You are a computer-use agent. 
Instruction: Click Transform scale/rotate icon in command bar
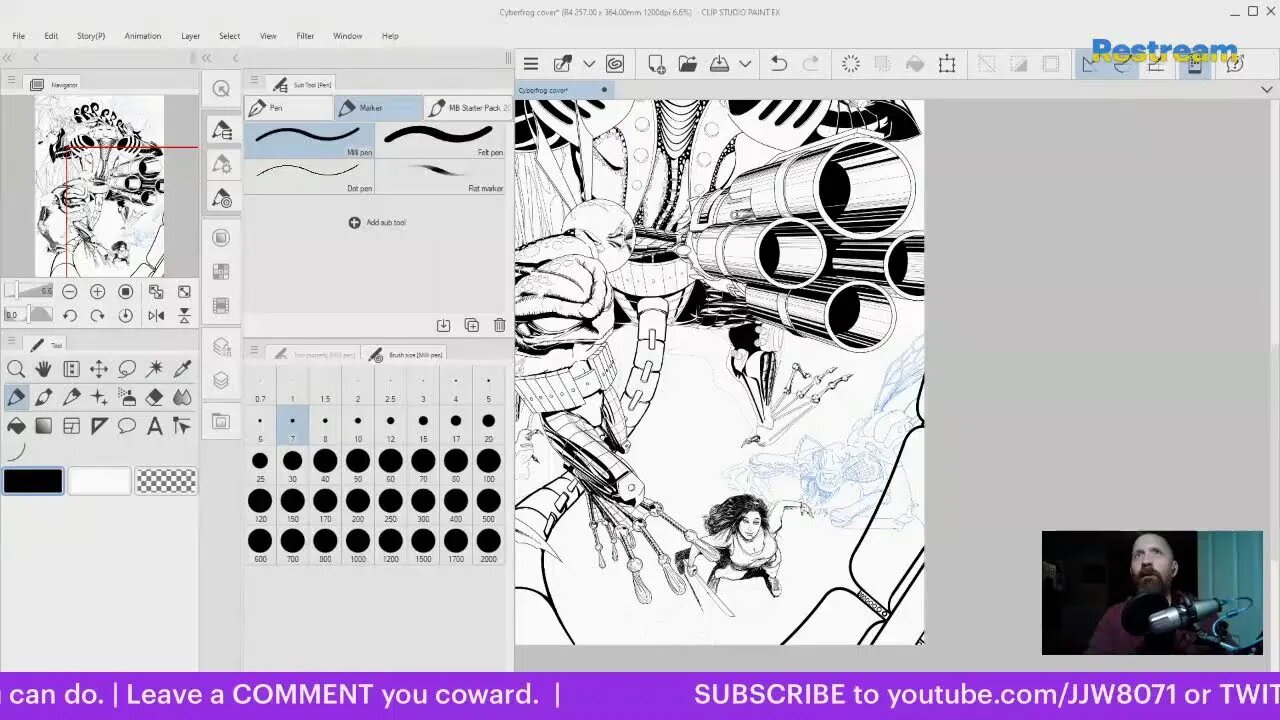(947, 64)
